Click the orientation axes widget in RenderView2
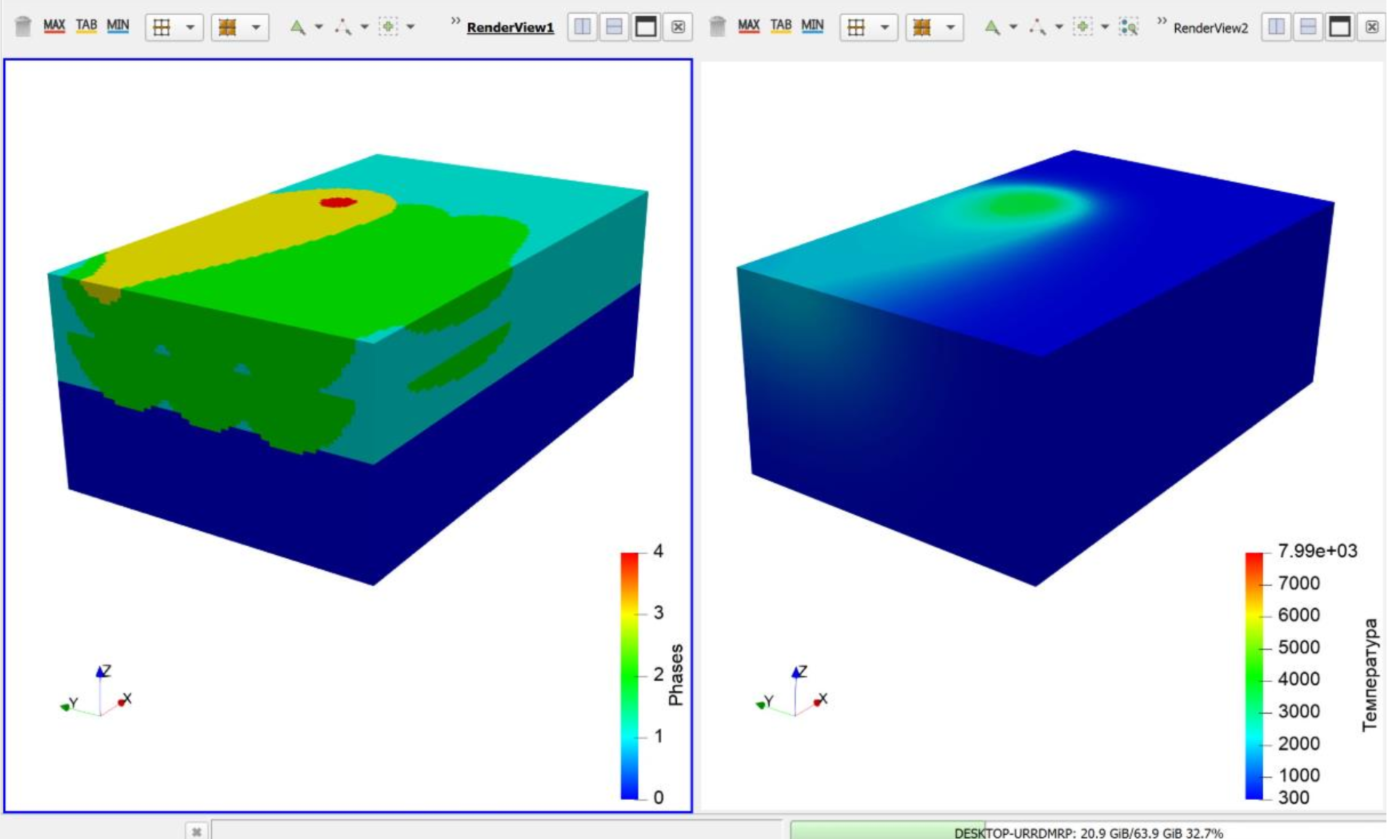Image resolution: width=1390 pixels, height=839 pixels. 793,692
